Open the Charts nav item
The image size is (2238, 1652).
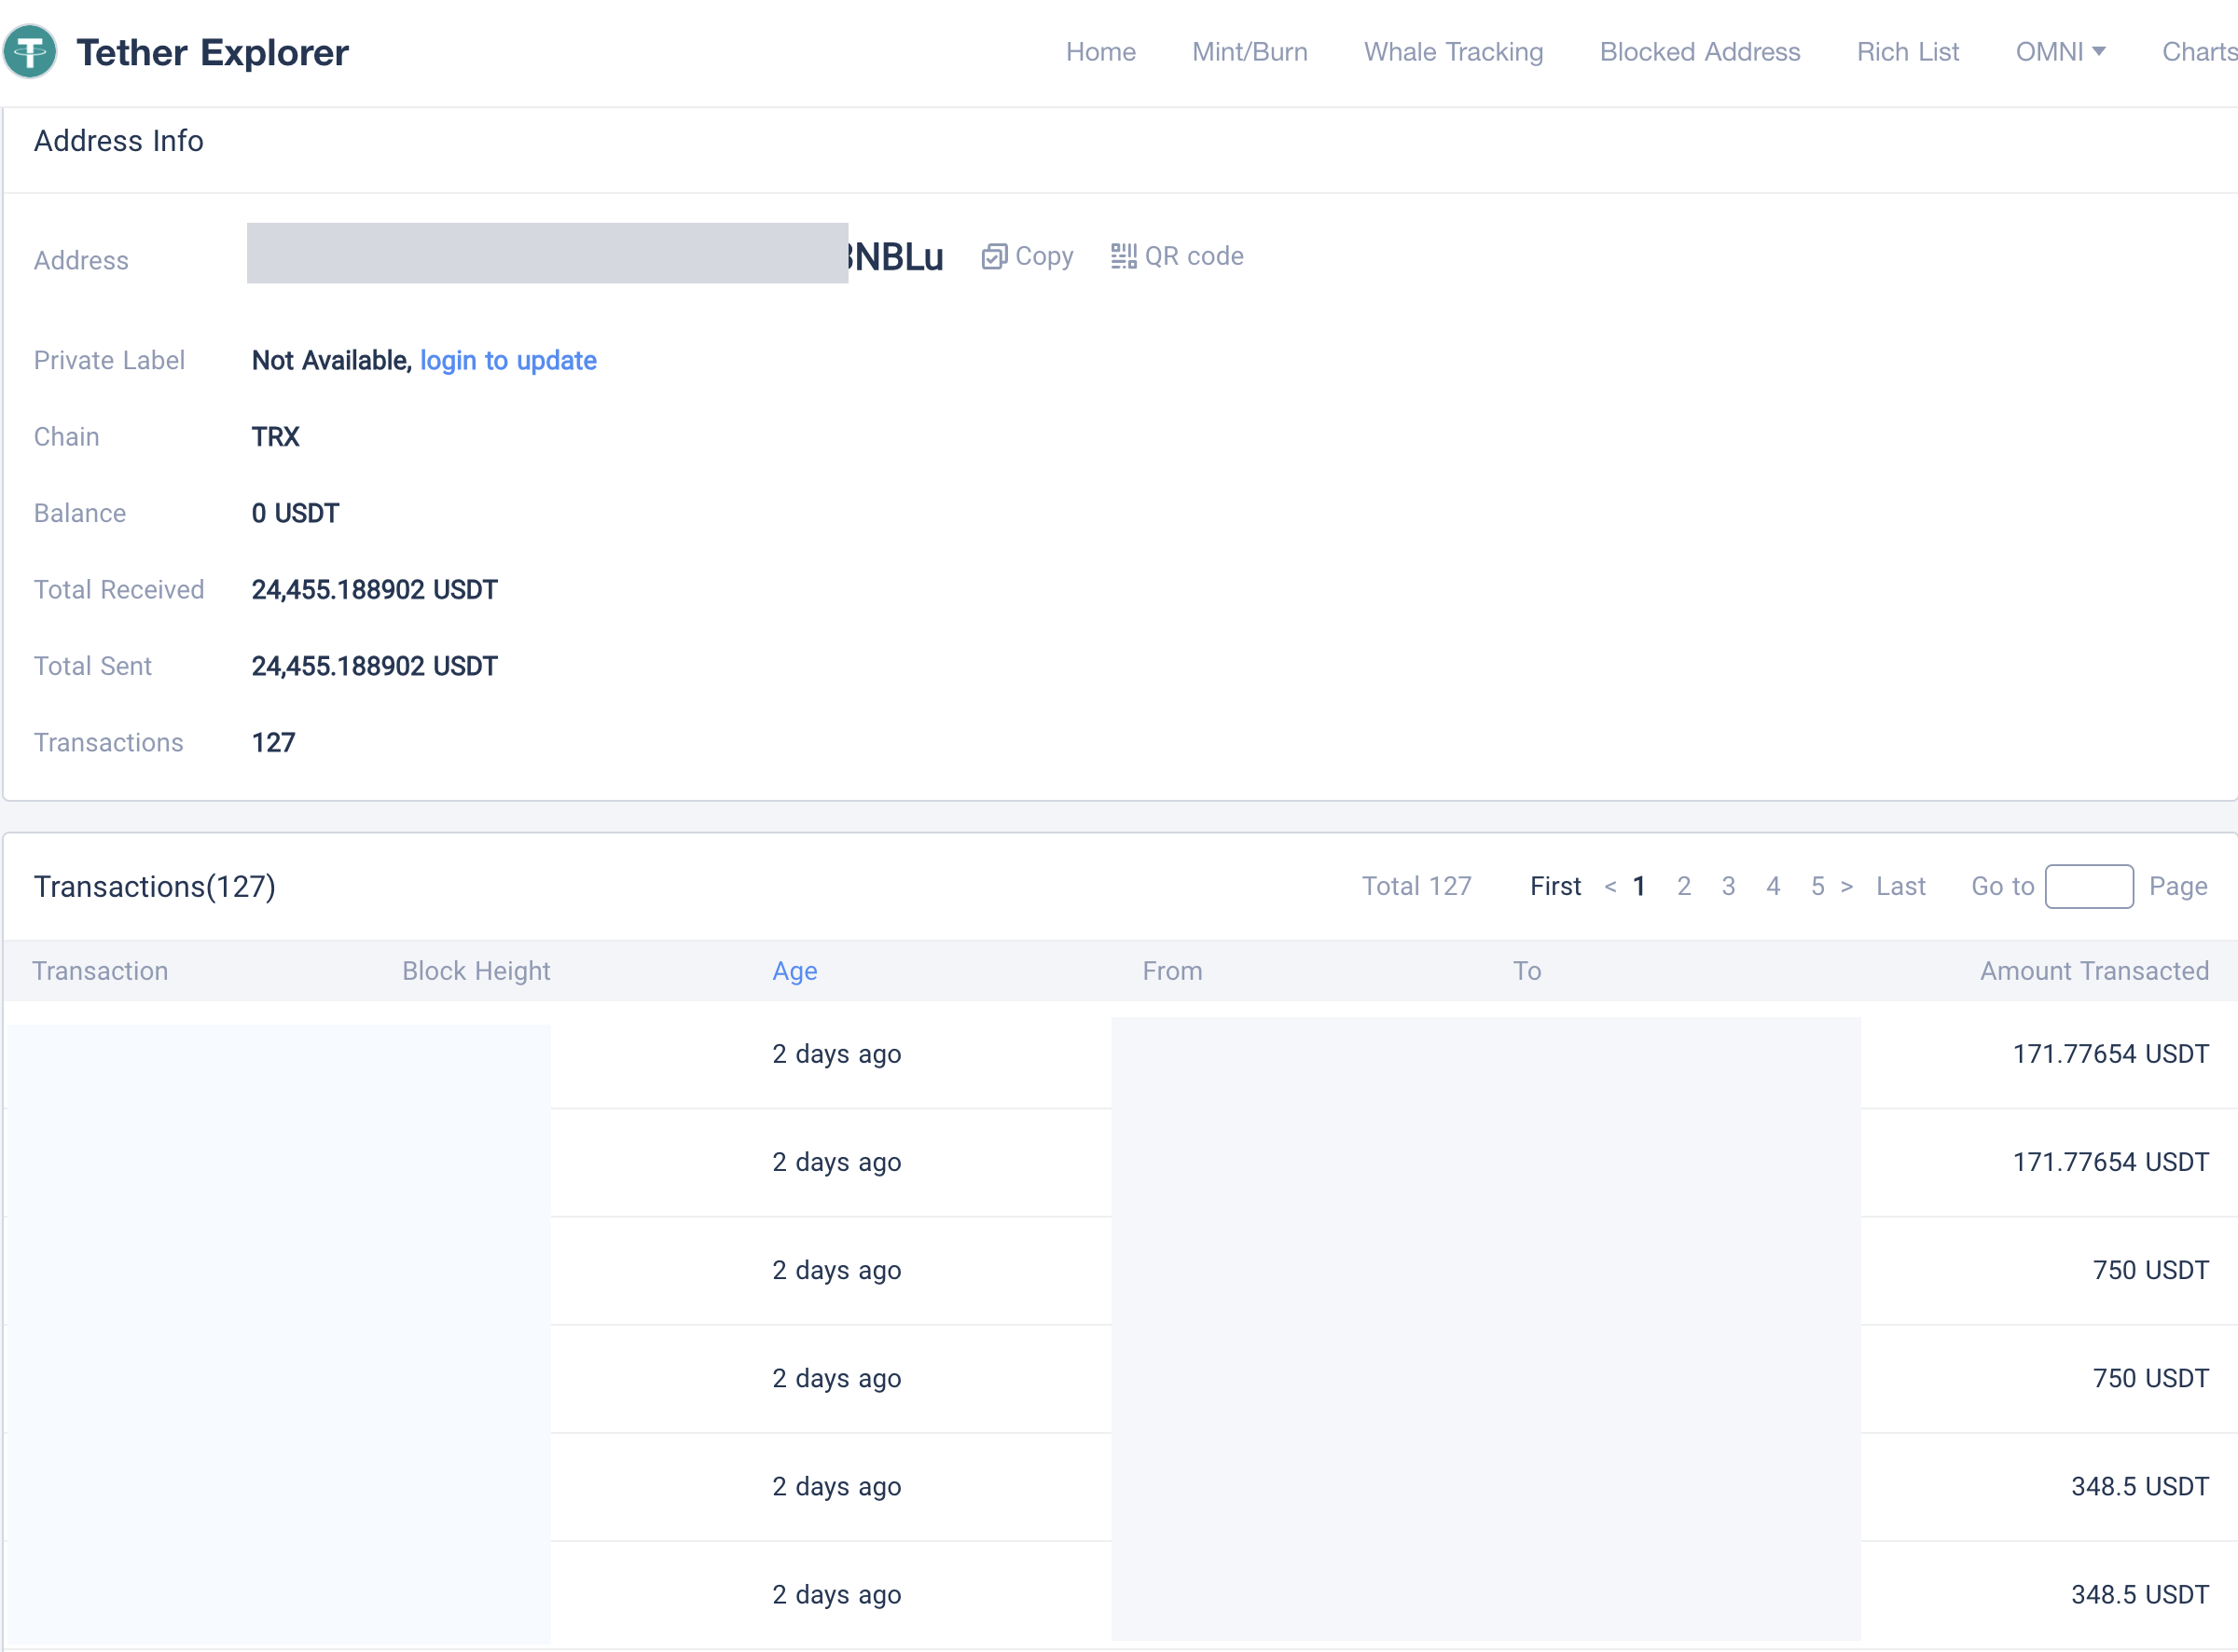[2199, 52]
